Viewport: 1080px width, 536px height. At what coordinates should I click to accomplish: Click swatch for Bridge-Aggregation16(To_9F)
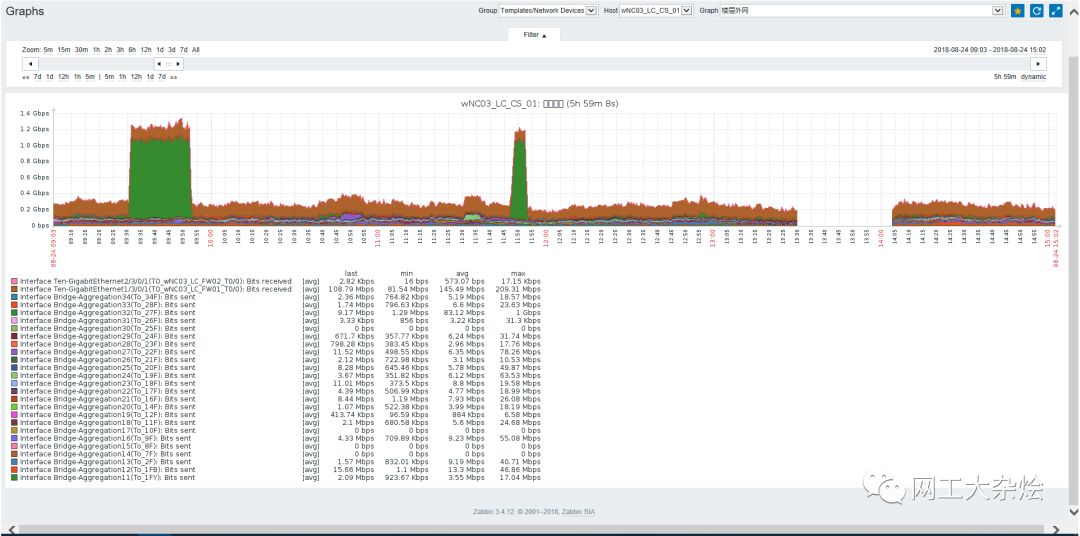(x=14, y=438)
